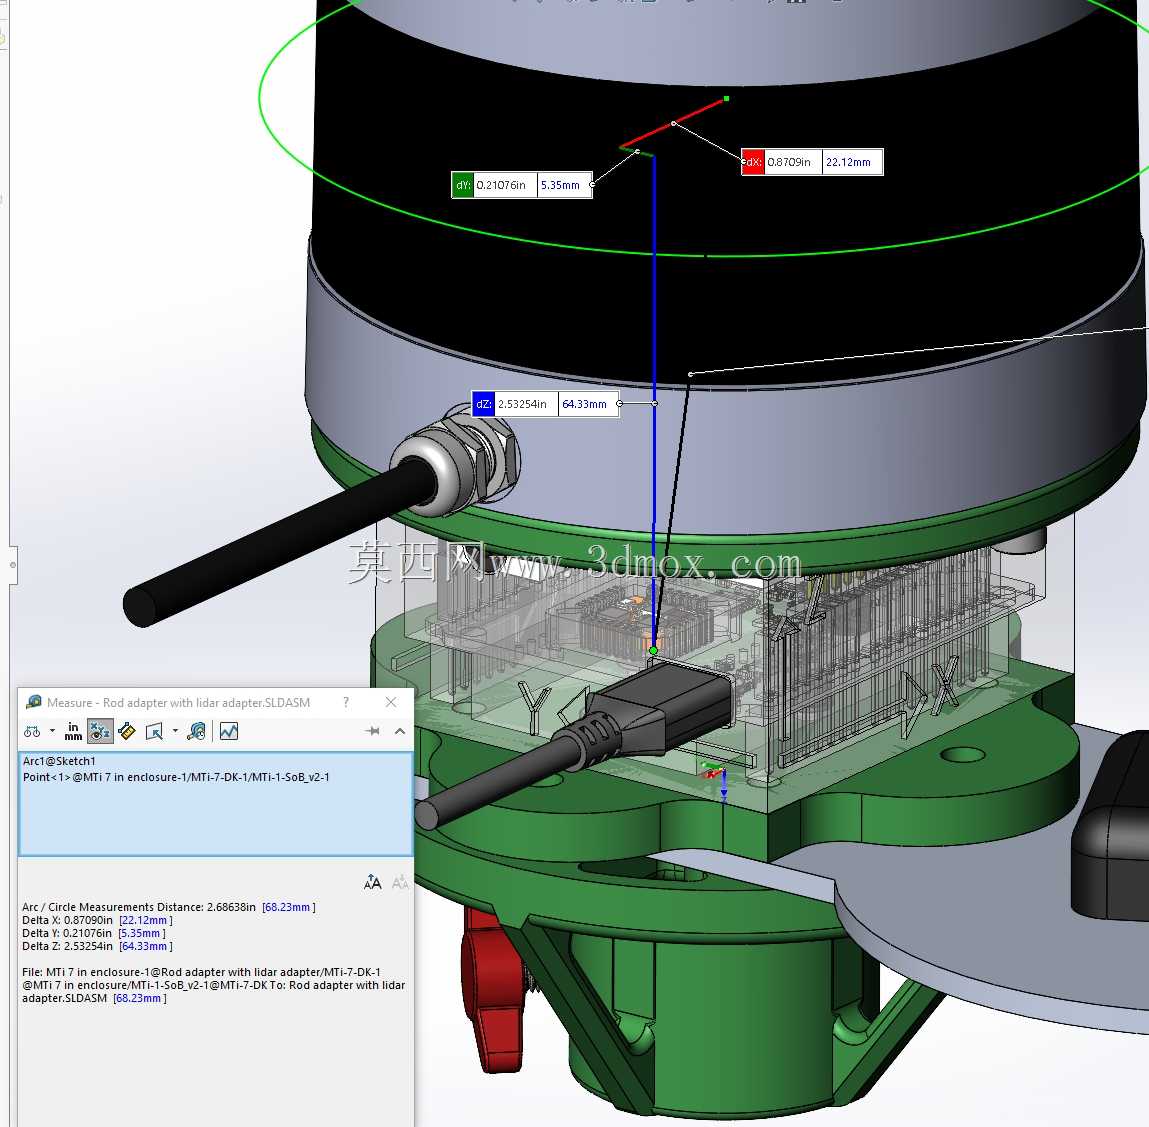Select the red clamp lever at the bottom
This screenshot has height=1127, width=1149.
(492, 989)
